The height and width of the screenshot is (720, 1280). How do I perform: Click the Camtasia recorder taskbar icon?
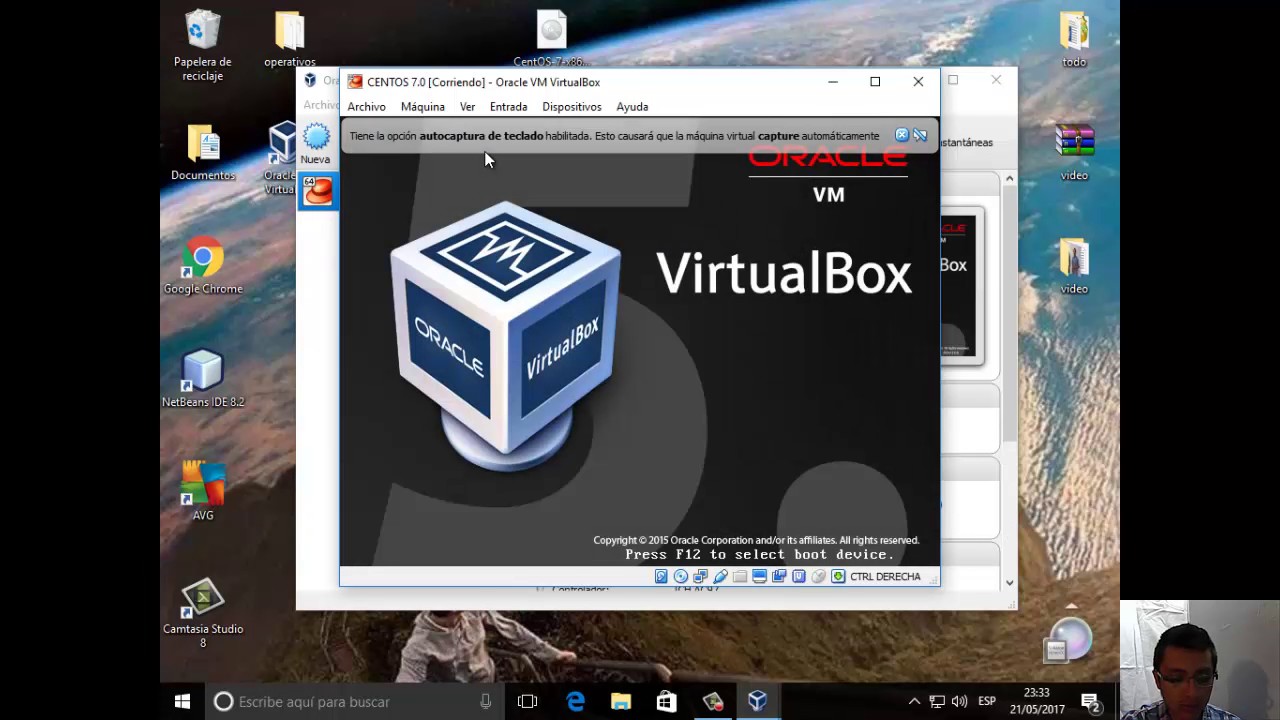(x=712, y=702)
